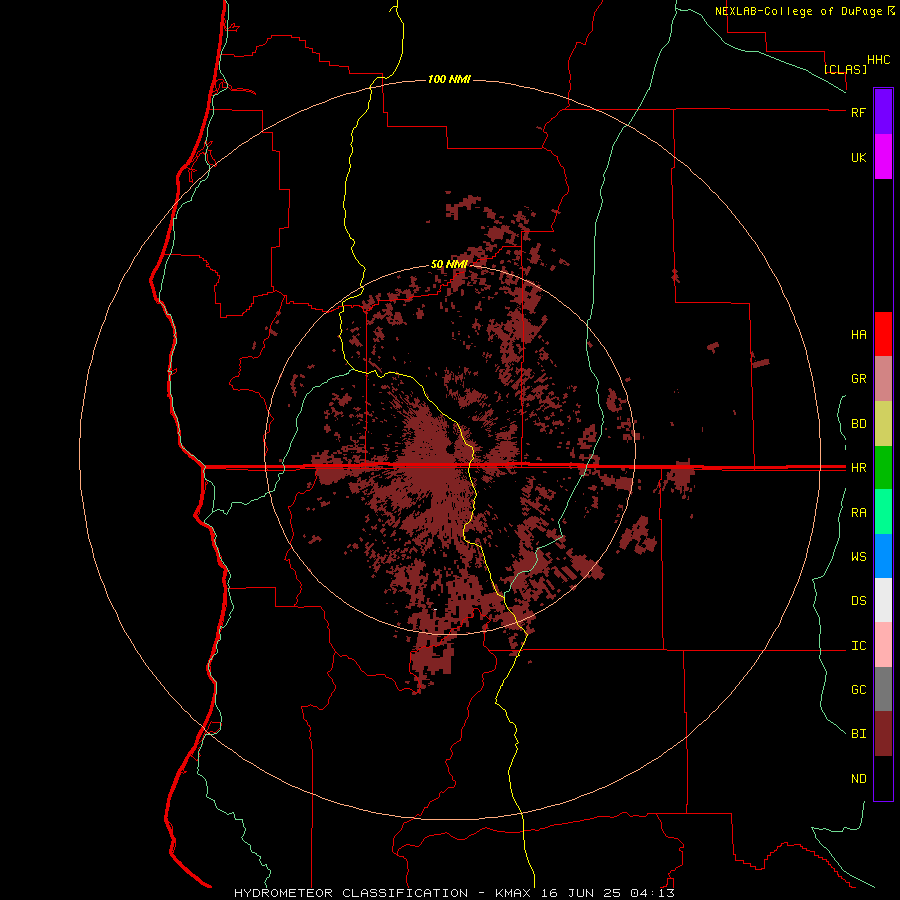The height and width of the screenshot is (900, 900).
Task: Click the GR legend label
Action: [858, 379]
